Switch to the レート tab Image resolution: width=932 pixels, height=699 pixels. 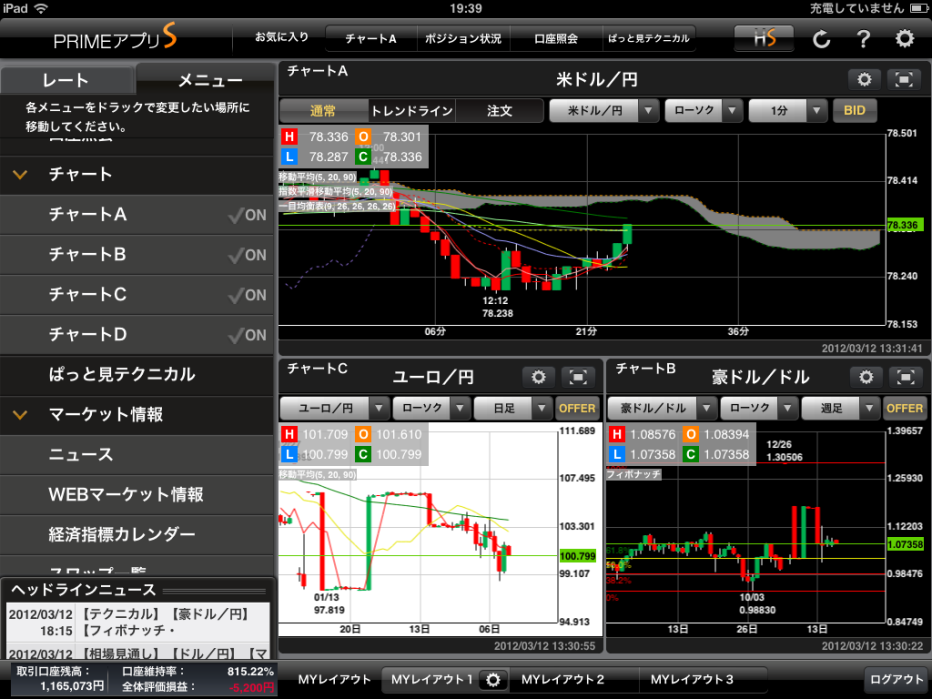pos(66,81)
